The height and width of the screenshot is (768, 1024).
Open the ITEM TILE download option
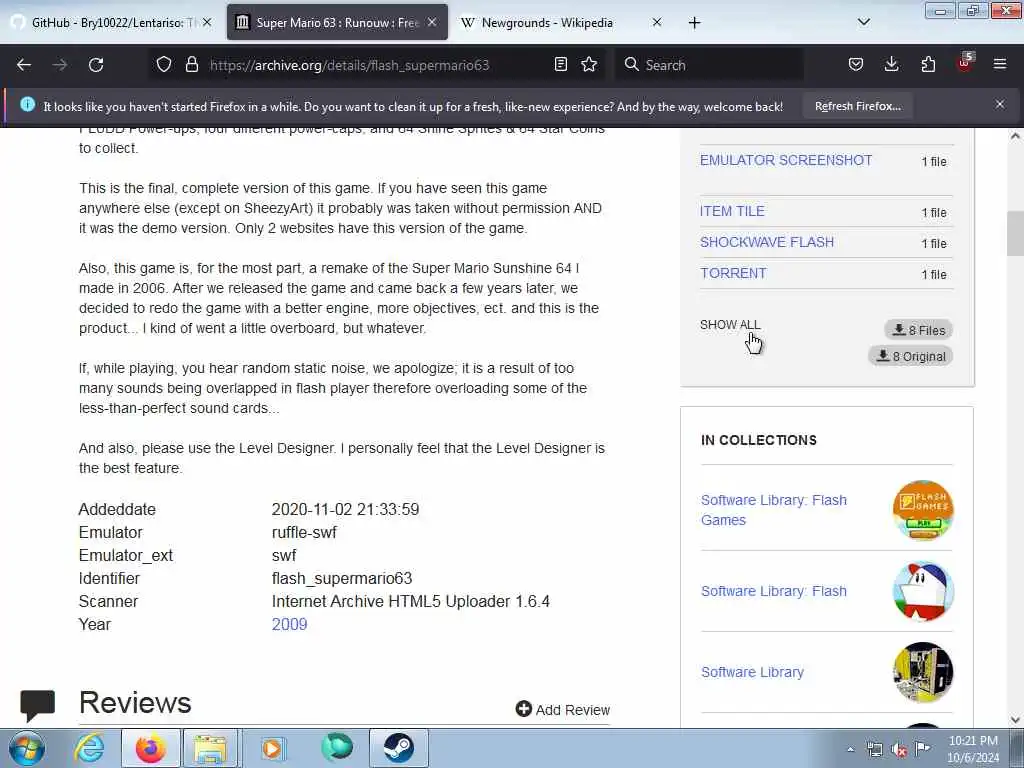732,211
